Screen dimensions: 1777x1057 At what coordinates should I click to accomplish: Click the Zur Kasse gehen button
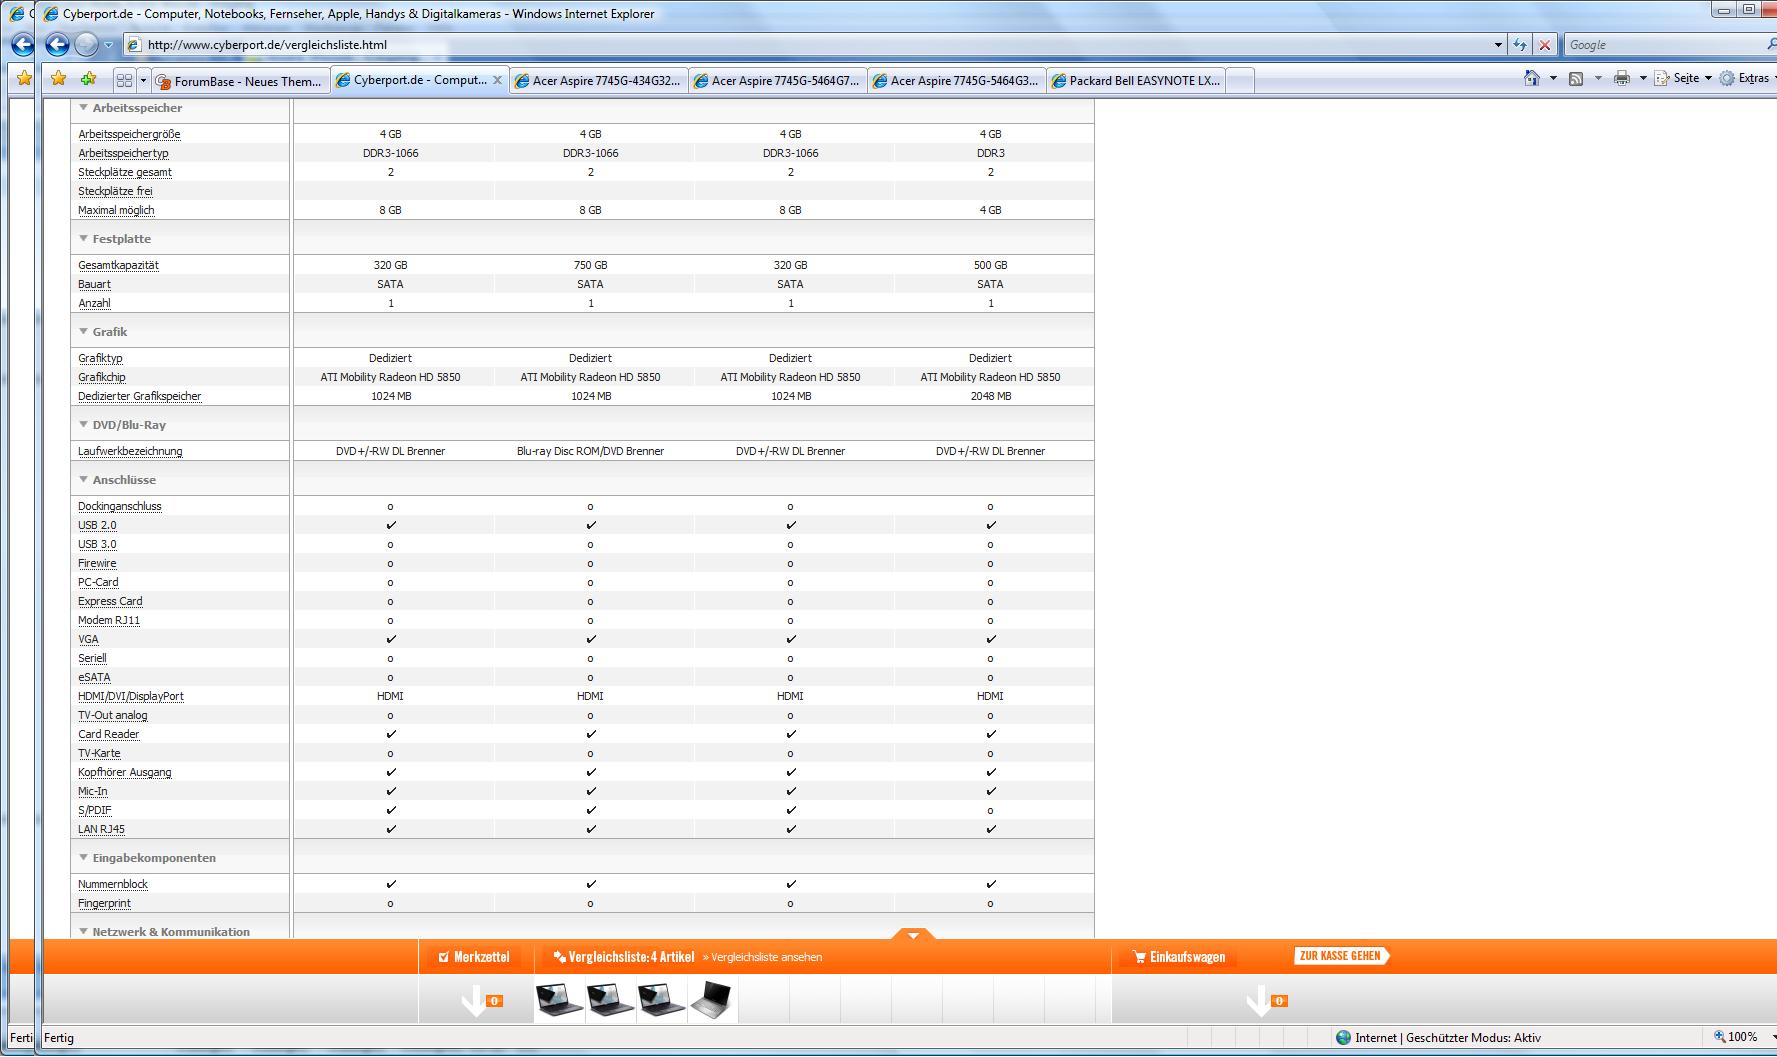point(1341,956)
